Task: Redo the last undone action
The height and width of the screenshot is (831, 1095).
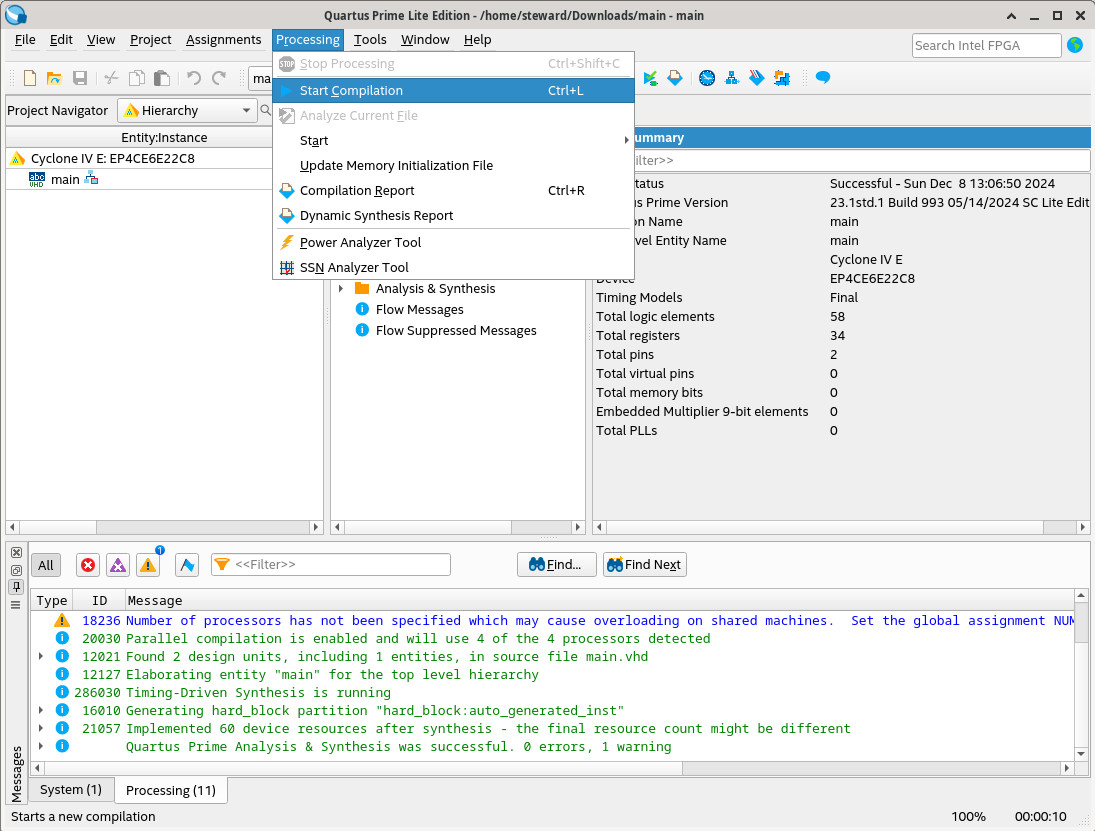Action: (x=219, y=78)
